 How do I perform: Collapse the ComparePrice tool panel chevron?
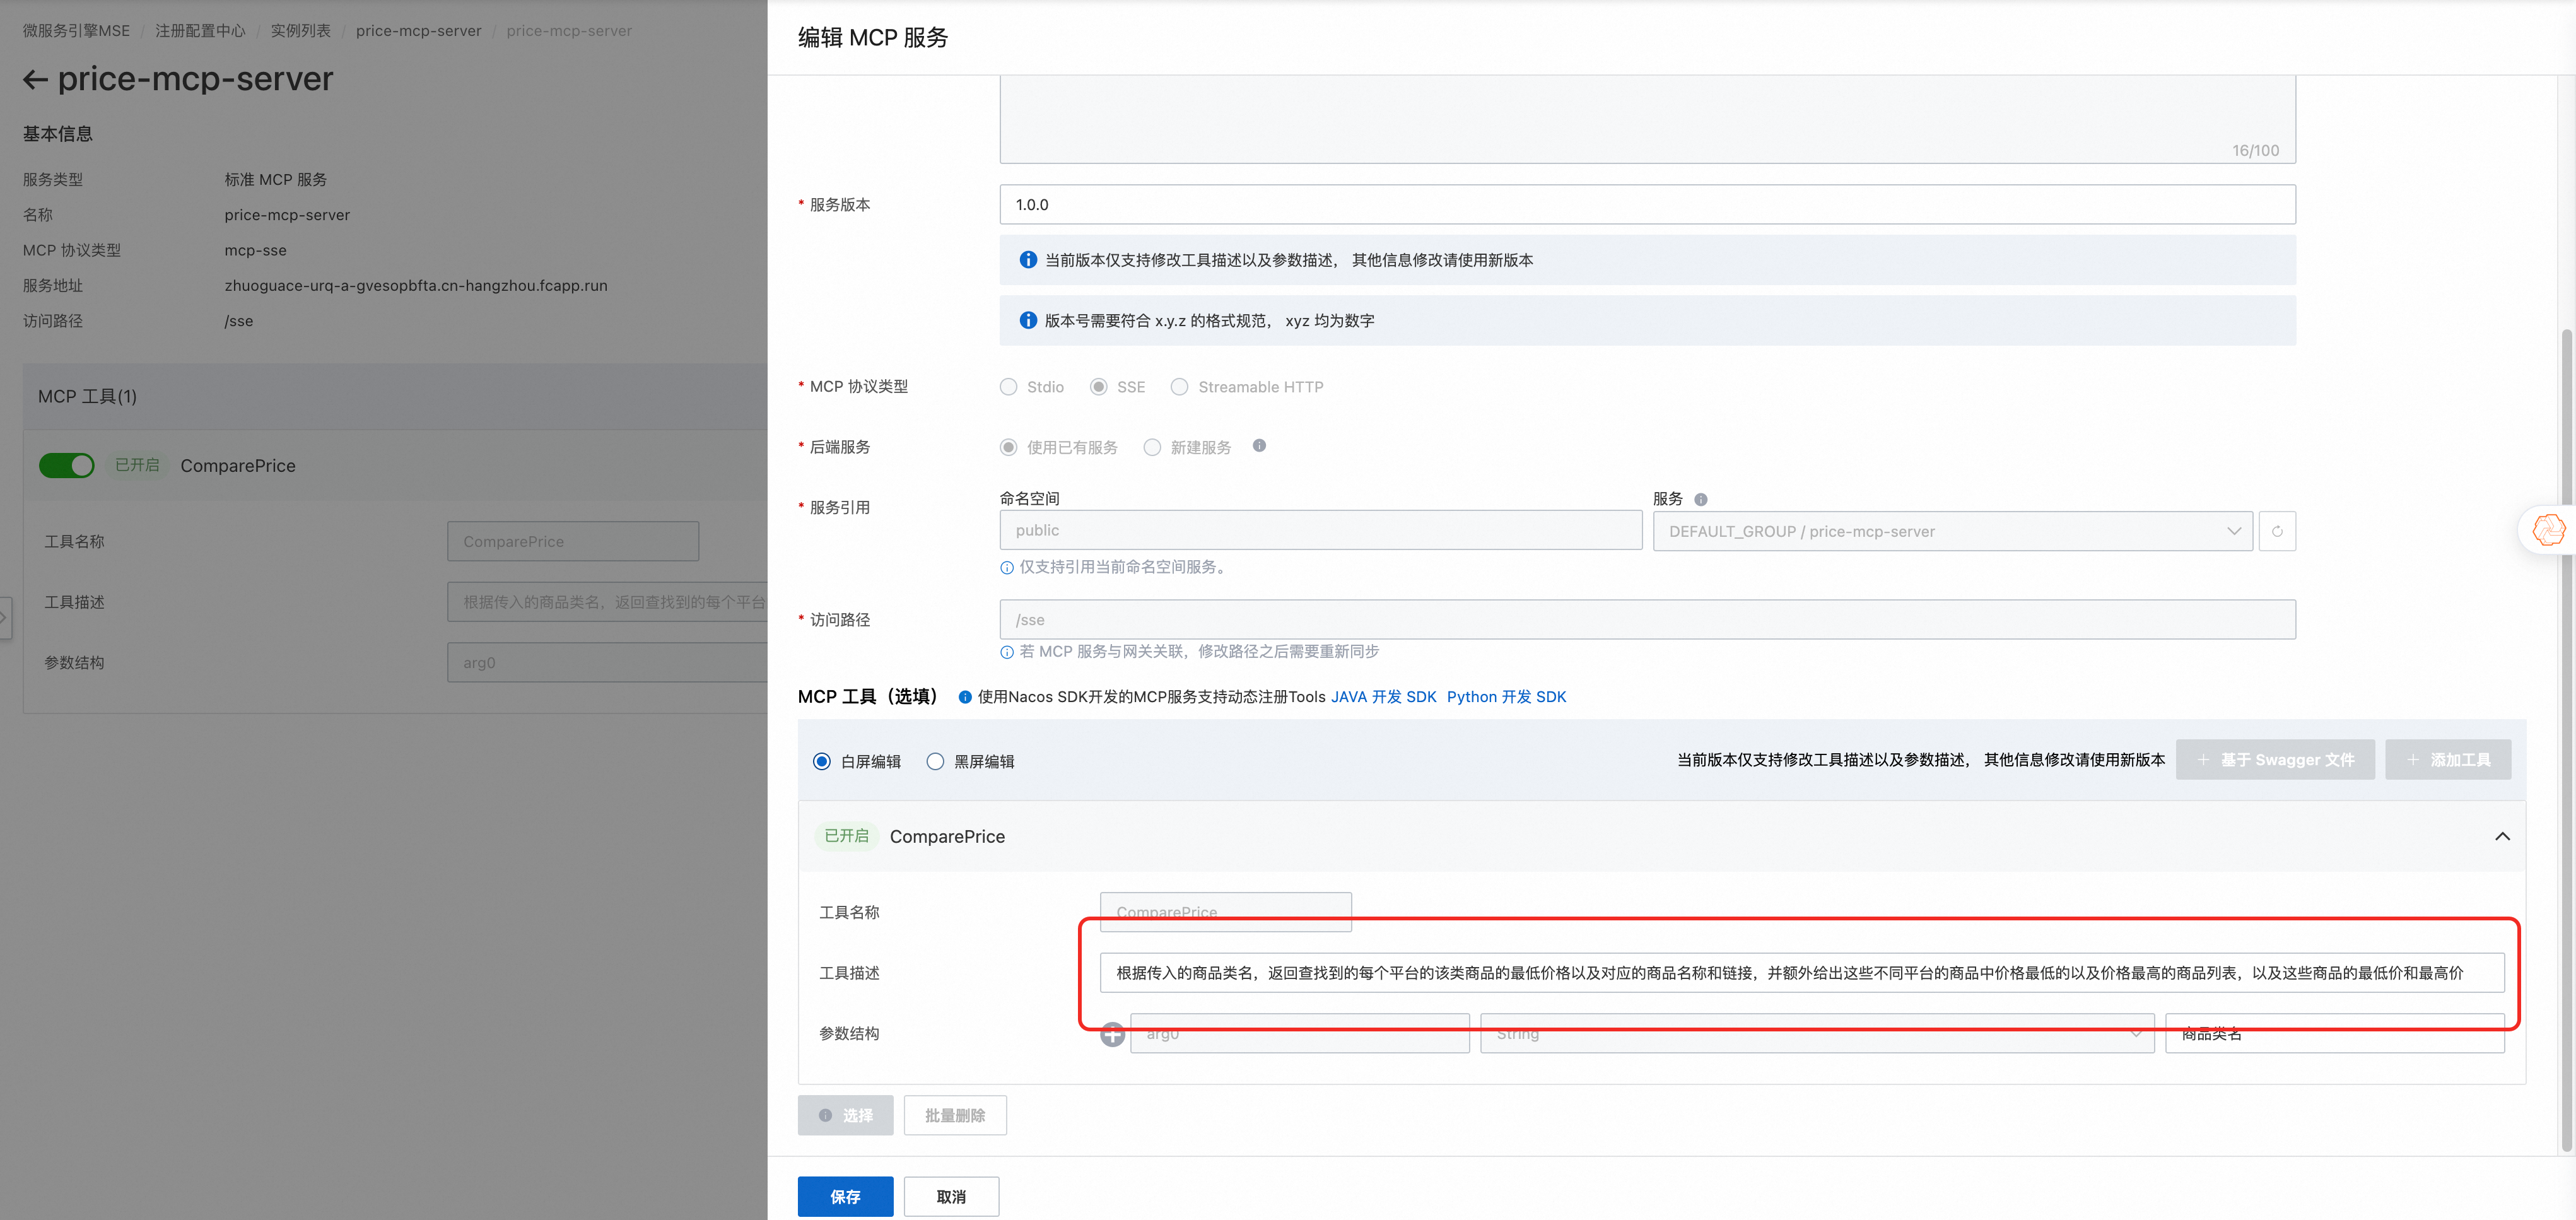coord(2502,836)
